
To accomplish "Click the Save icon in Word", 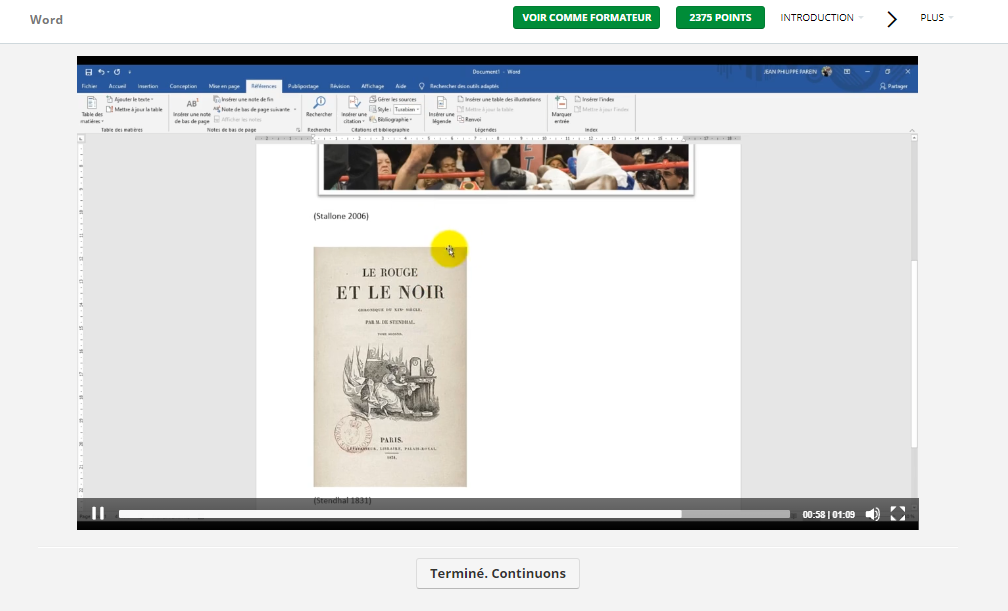I will (x=89, y=72).
